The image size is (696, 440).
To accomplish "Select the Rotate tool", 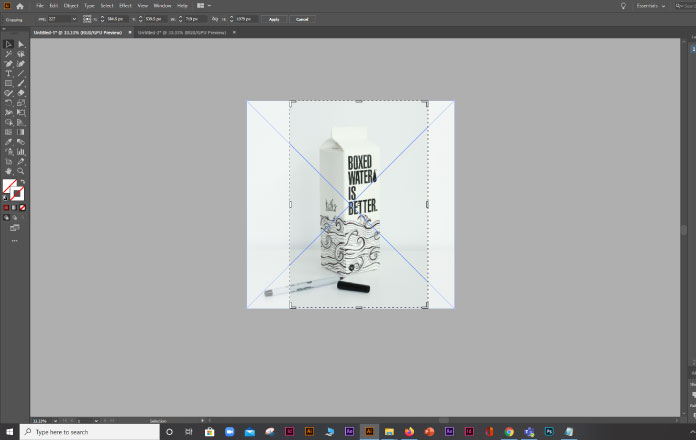I will [8, 103].
